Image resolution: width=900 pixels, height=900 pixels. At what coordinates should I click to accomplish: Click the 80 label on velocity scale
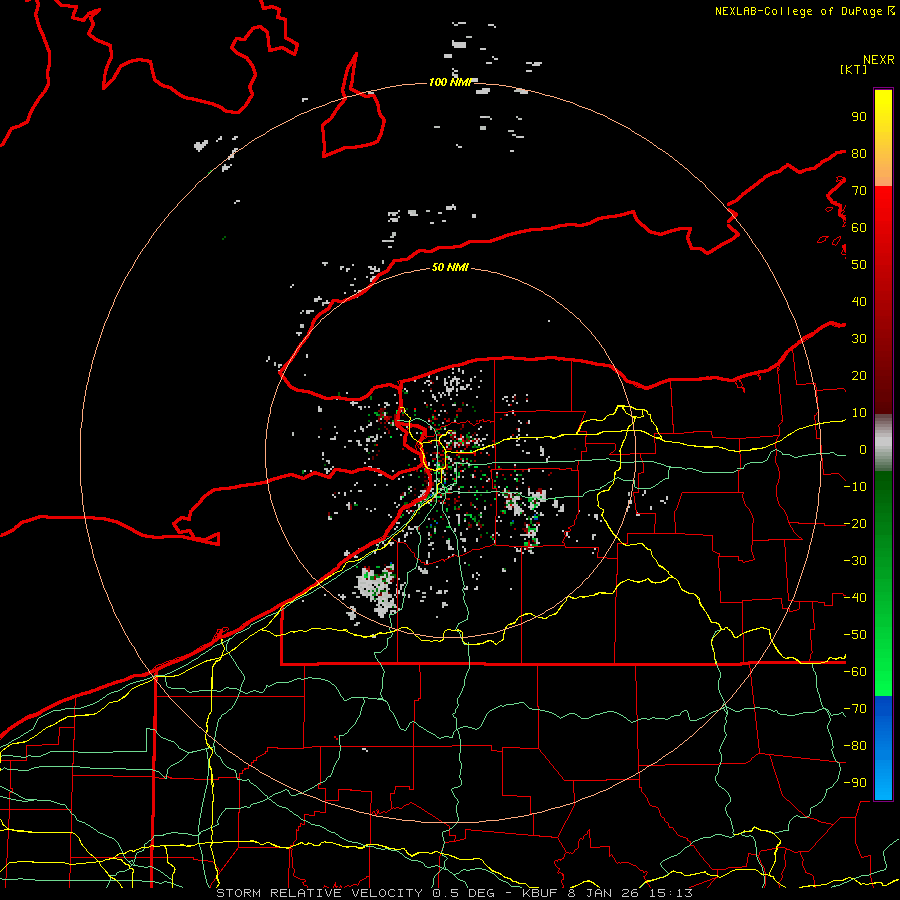coord(859,153)
